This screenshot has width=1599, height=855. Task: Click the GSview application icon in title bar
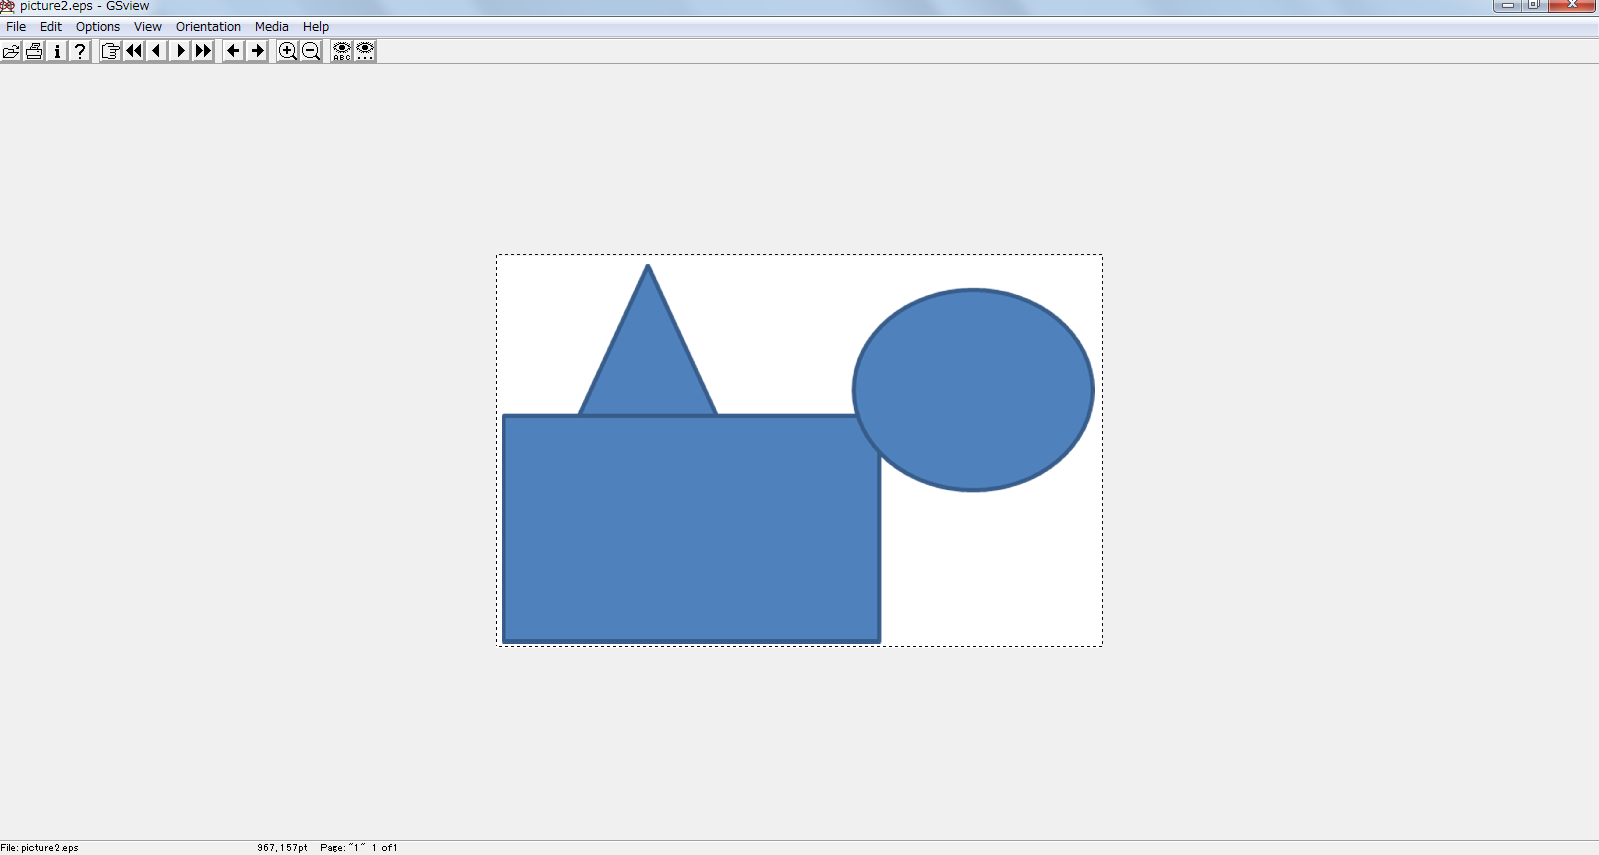7,6
